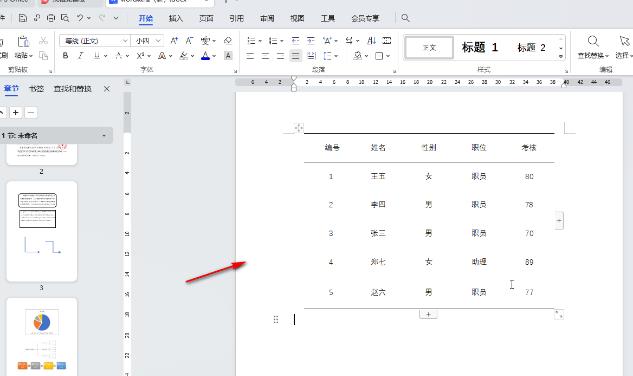Collapse section '1 节: 未命名' arrow
This screenshot has height=376, width=633.
coord(104,136)
